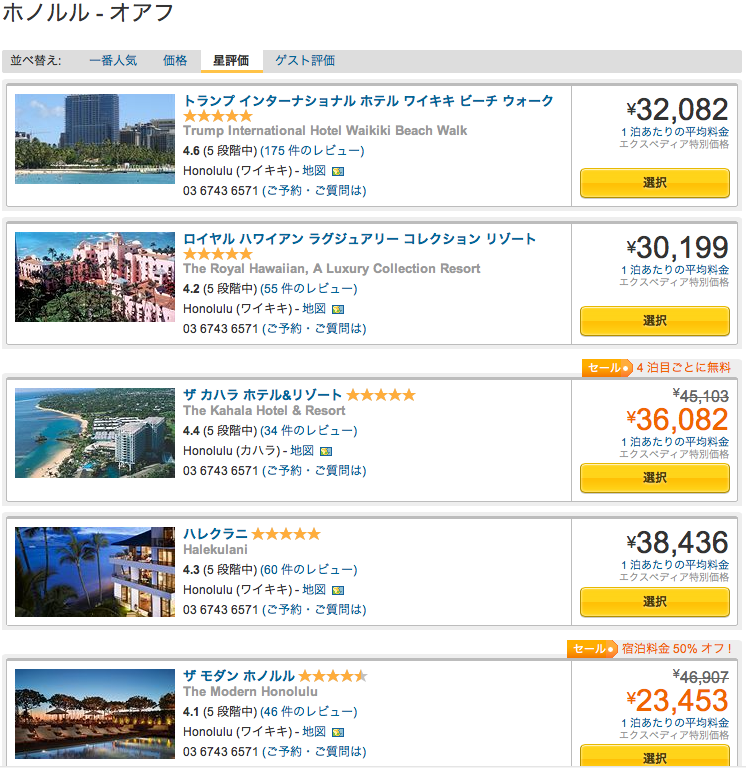
Task: Click star rating of Trump International Hotel
Action: [x=217, y=116]
